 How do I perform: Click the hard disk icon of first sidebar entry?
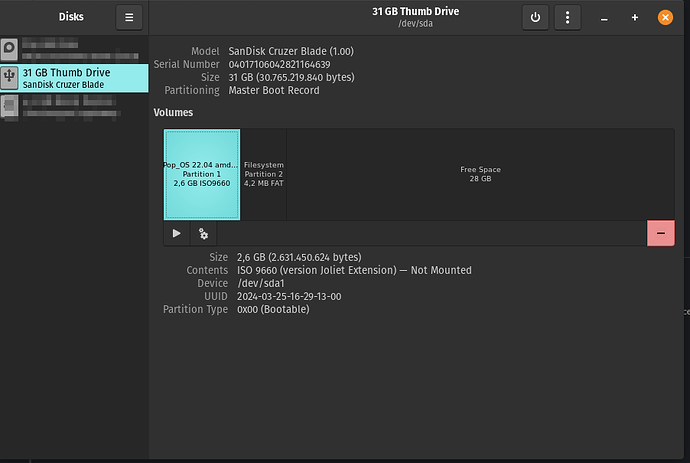(x=9, y=49)
